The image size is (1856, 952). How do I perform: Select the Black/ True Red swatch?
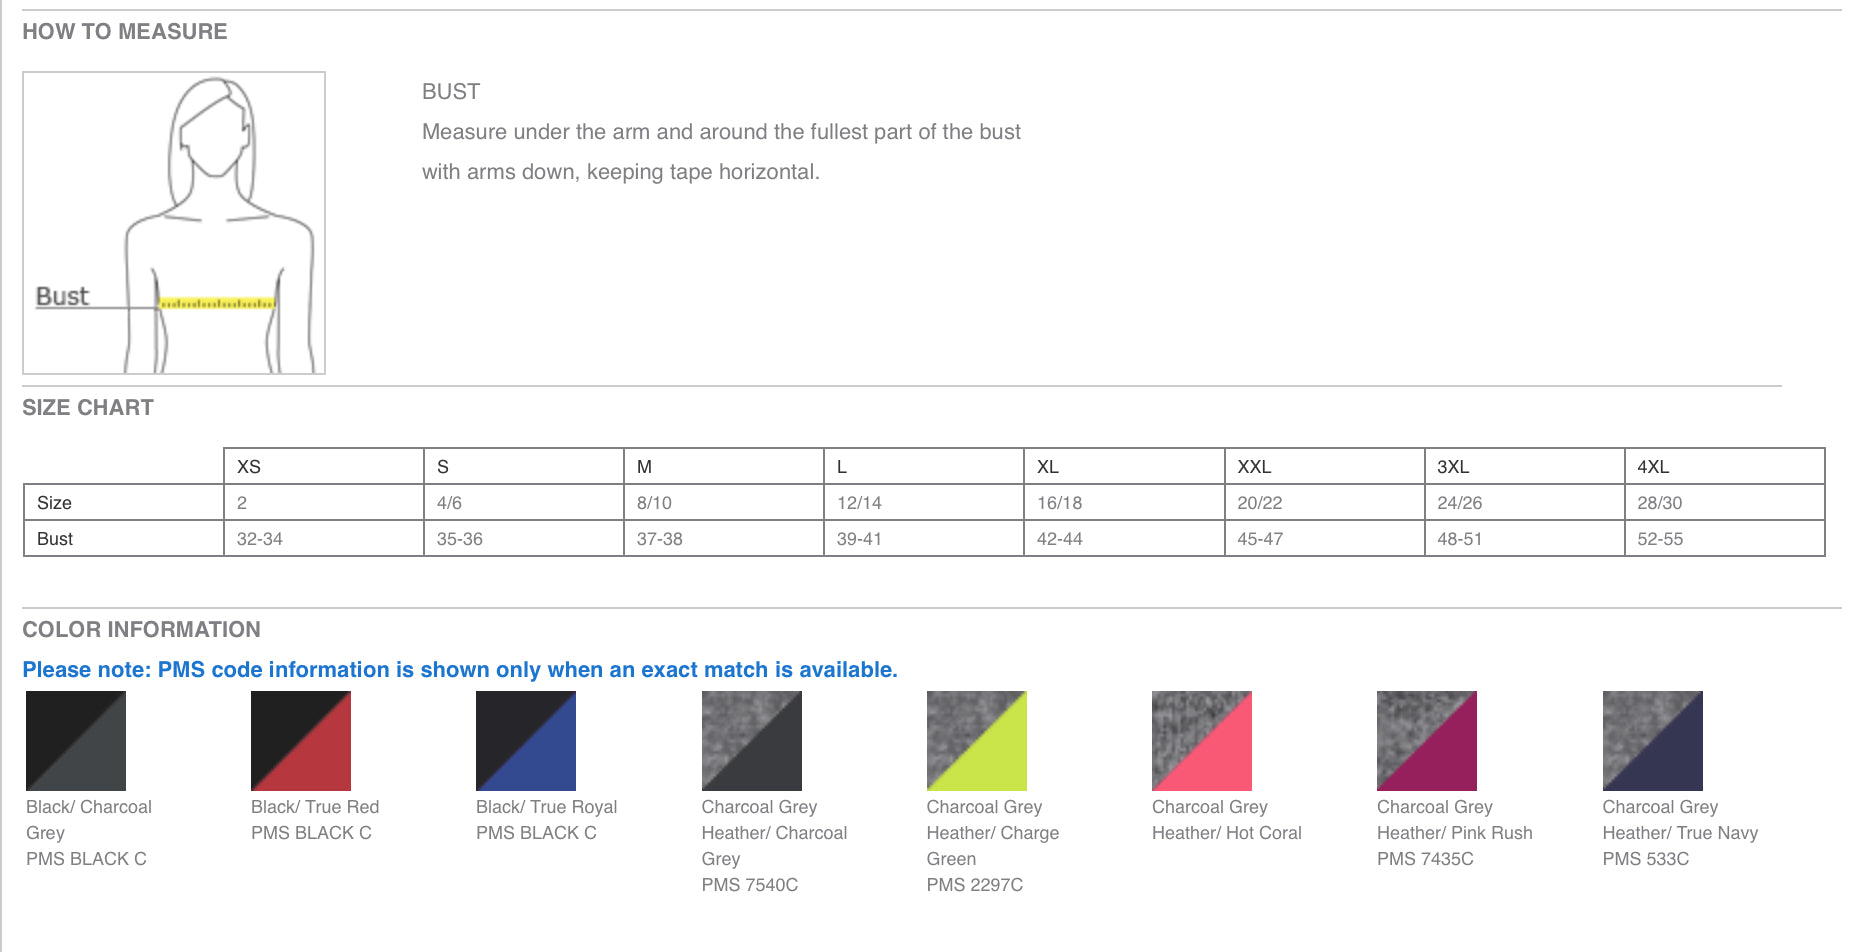(x=301, y=741)
